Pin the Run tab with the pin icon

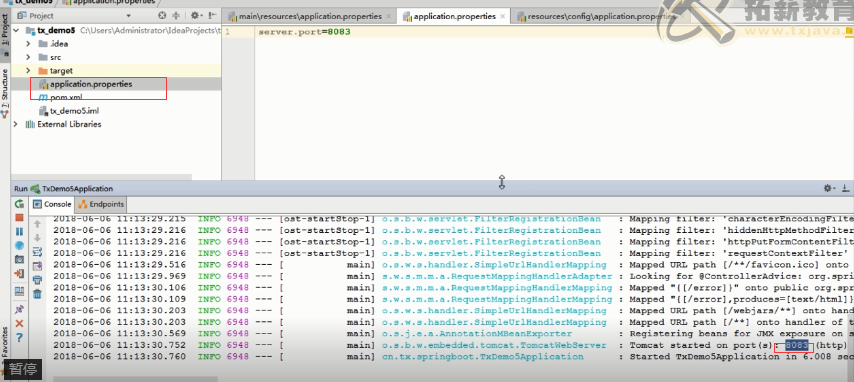pos(19,309)
